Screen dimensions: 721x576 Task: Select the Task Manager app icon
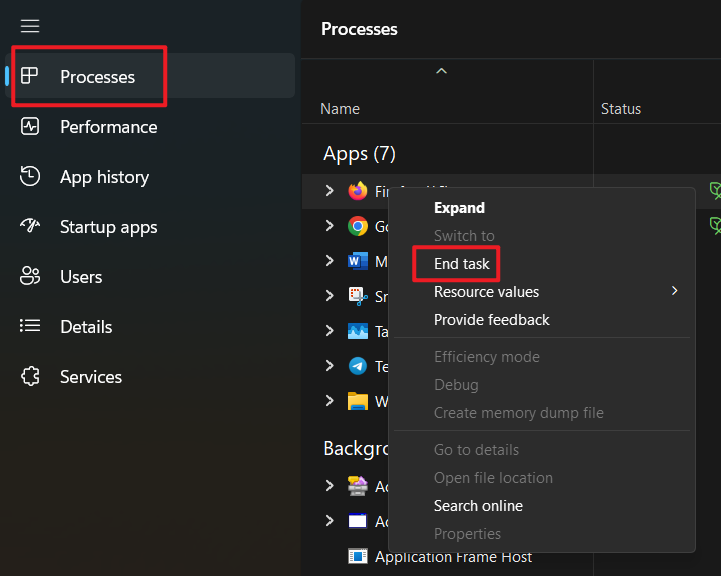[x=358, y=331]
